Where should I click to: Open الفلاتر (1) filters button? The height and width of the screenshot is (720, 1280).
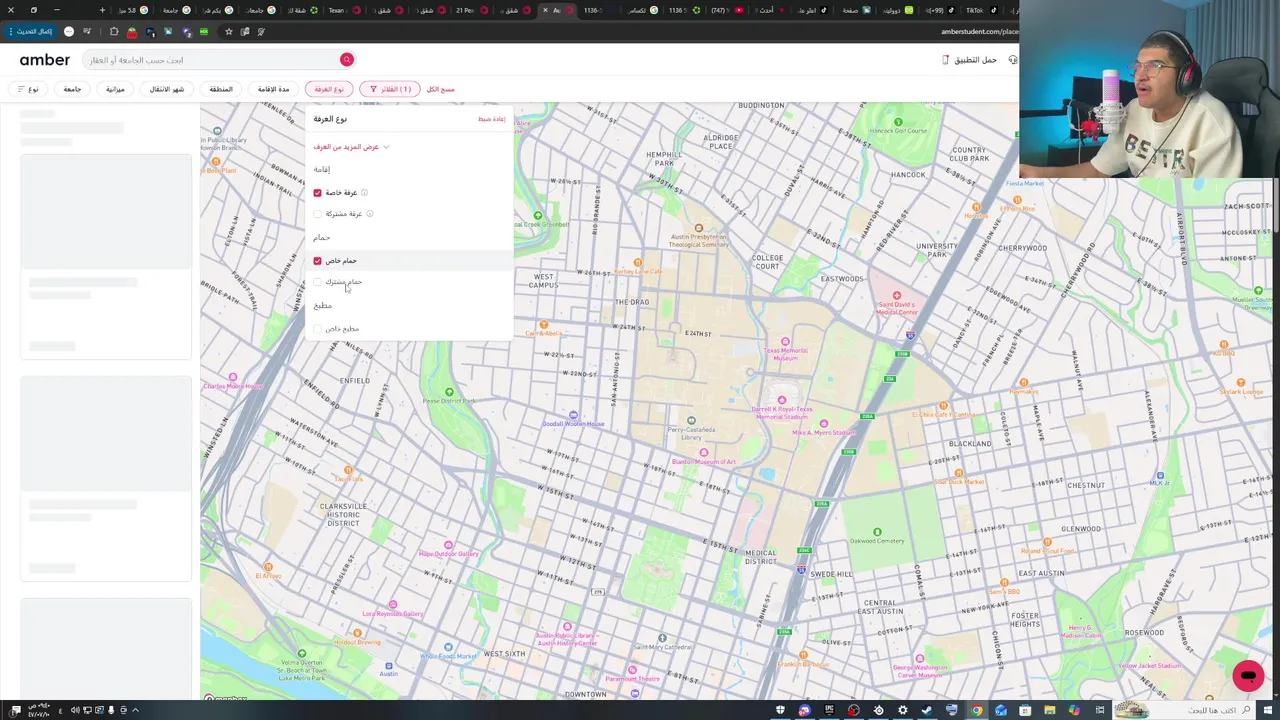coord(389,89)
